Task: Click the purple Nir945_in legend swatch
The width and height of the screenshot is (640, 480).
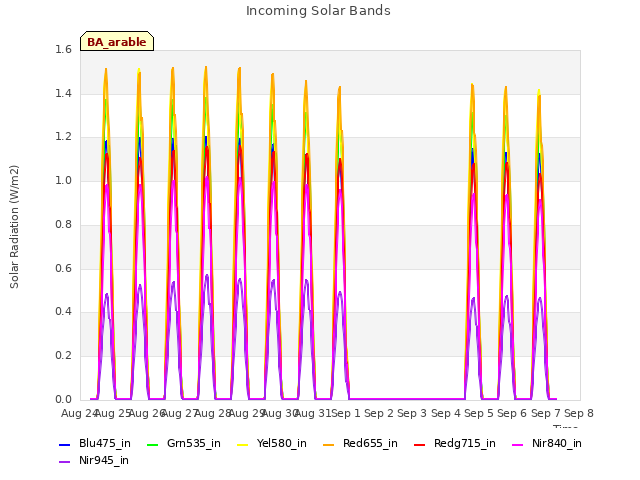Action: coord(64,462)
